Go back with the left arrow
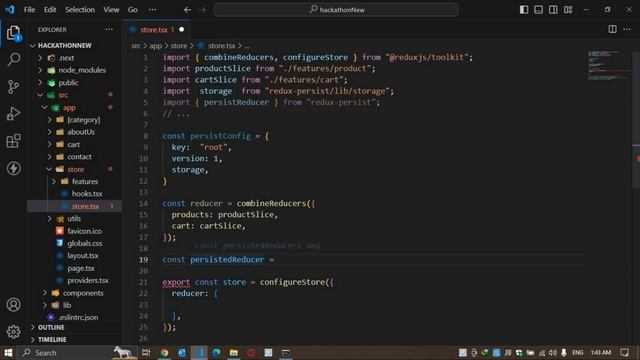640x360 pixels. pyautogui.click(x=187, y=10)
